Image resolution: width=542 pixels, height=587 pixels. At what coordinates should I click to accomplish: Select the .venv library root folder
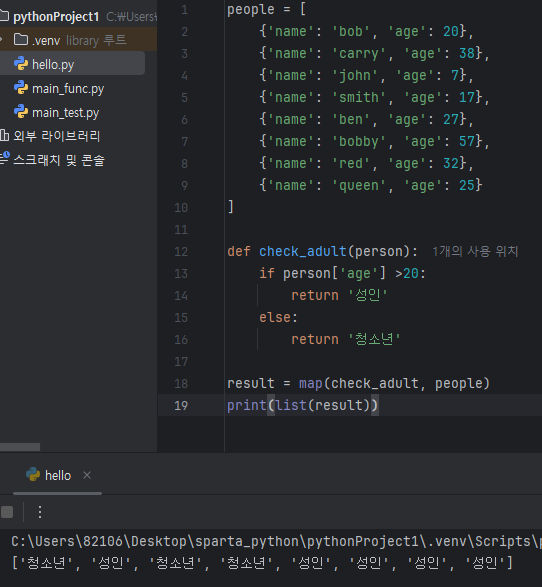point(78,39)
